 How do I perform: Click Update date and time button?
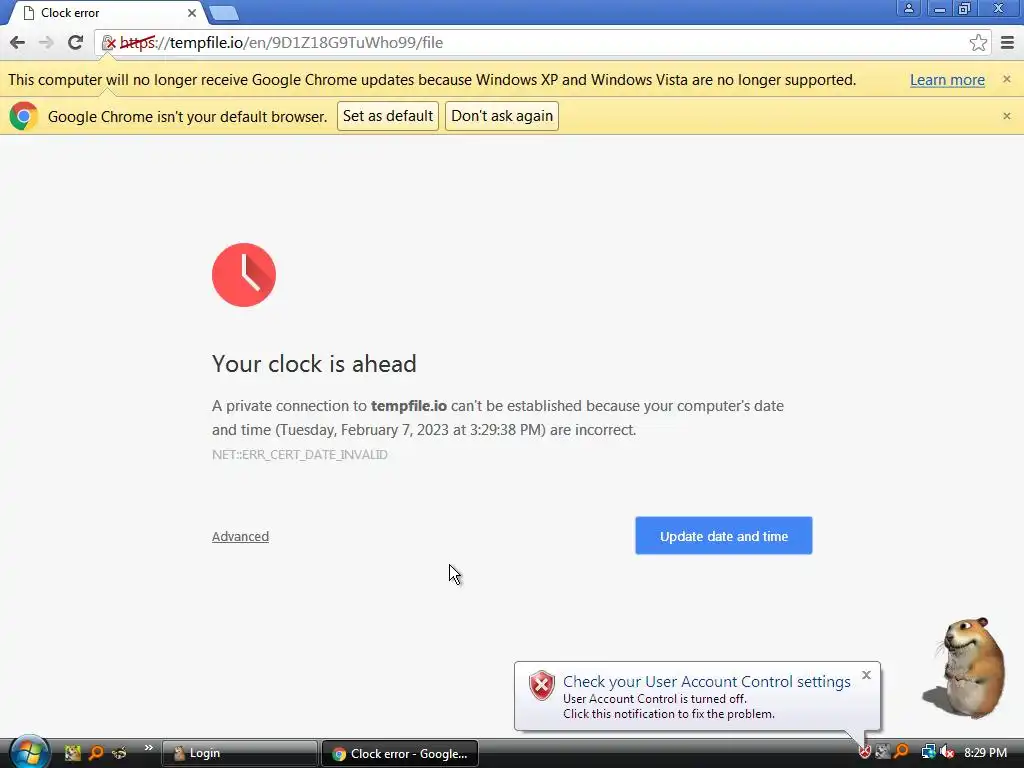click(x=724, y=536)
